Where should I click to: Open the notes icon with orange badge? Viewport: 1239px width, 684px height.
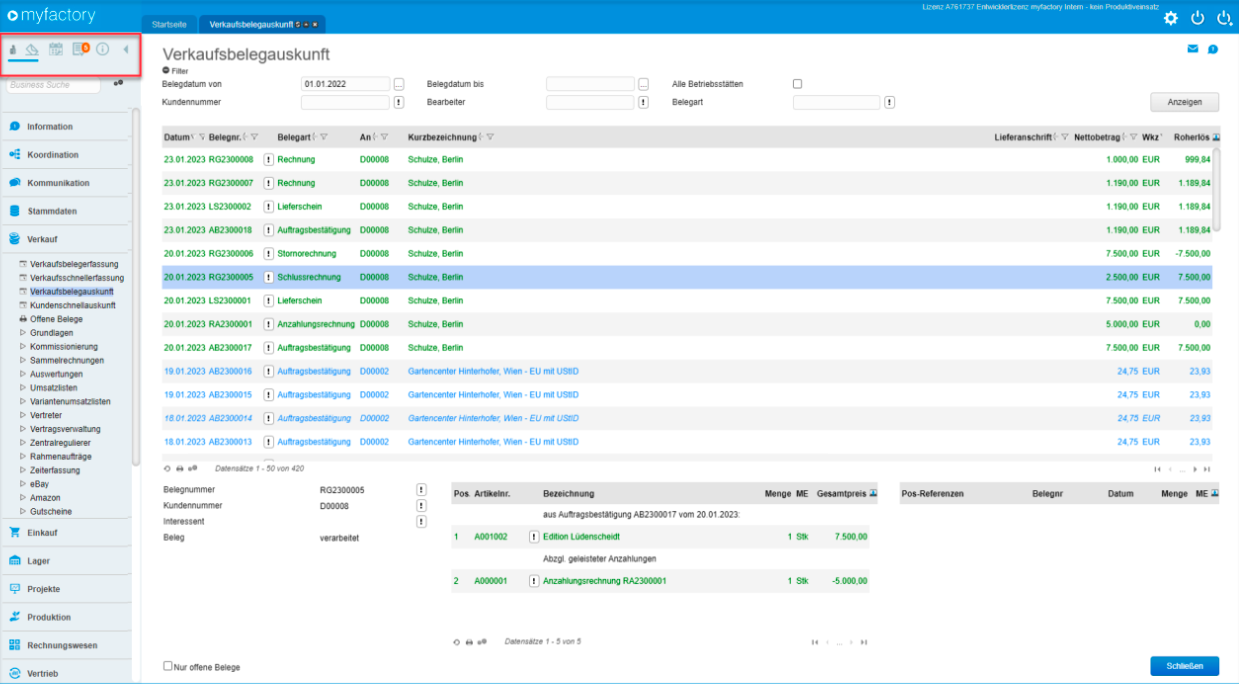(81, 49)
